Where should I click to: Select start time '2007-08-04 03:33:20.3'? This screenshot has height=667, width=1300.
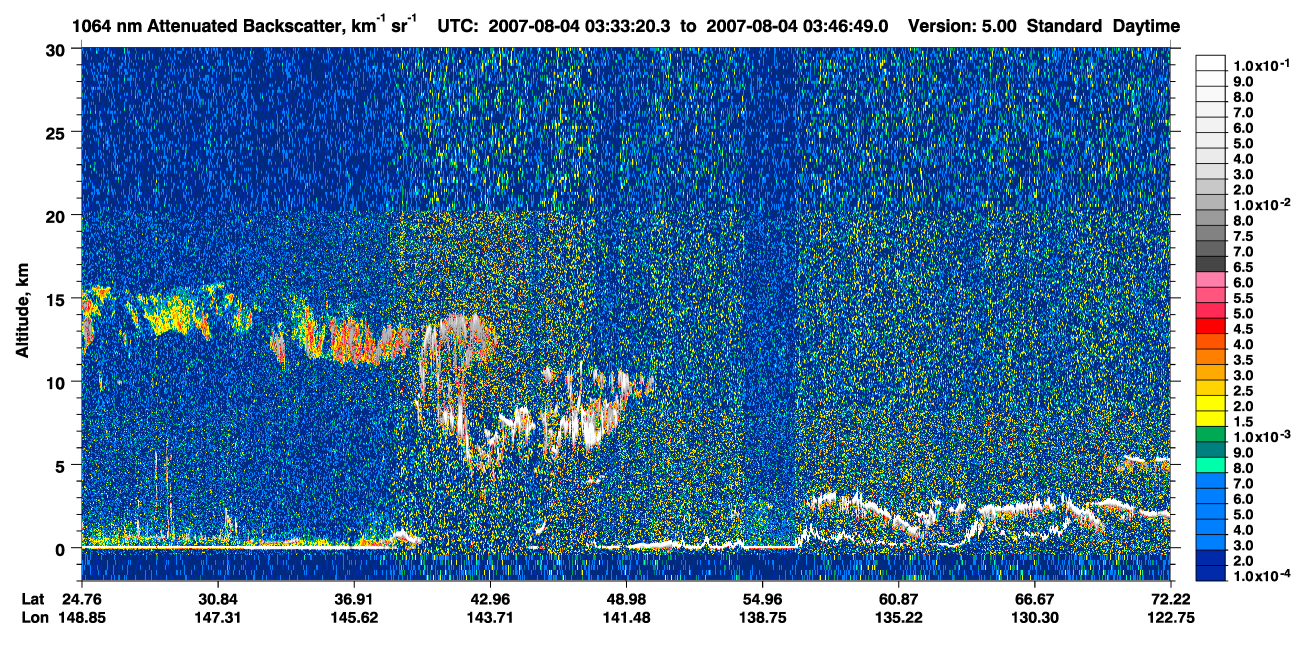pyautogui.click(x=580, y=27)
